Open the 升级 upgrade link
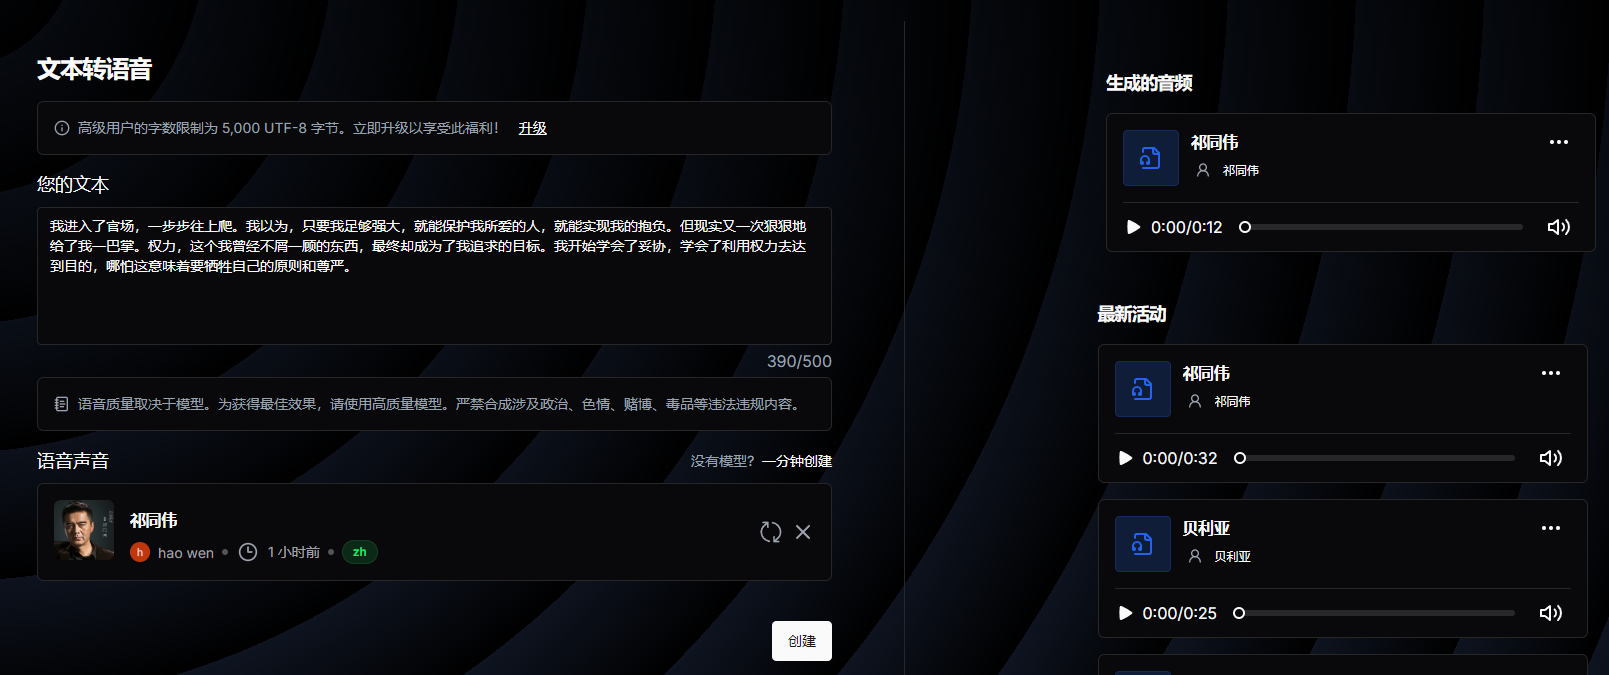The image size is (1609, 675). pos(532,128)
